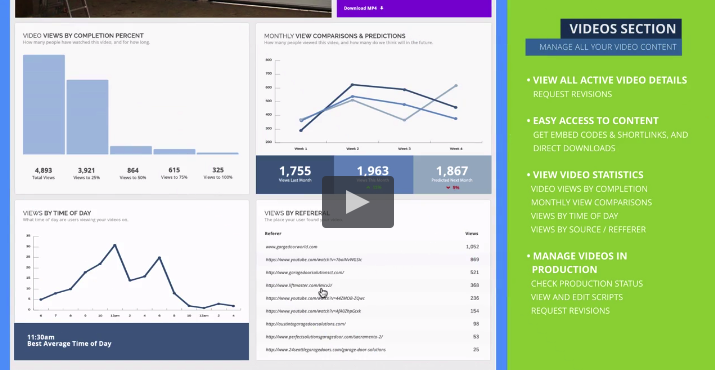Select the 1,755 Views Last Month tile
The height and width of the screenshot is (370, 715).
[x=295, y=175]
